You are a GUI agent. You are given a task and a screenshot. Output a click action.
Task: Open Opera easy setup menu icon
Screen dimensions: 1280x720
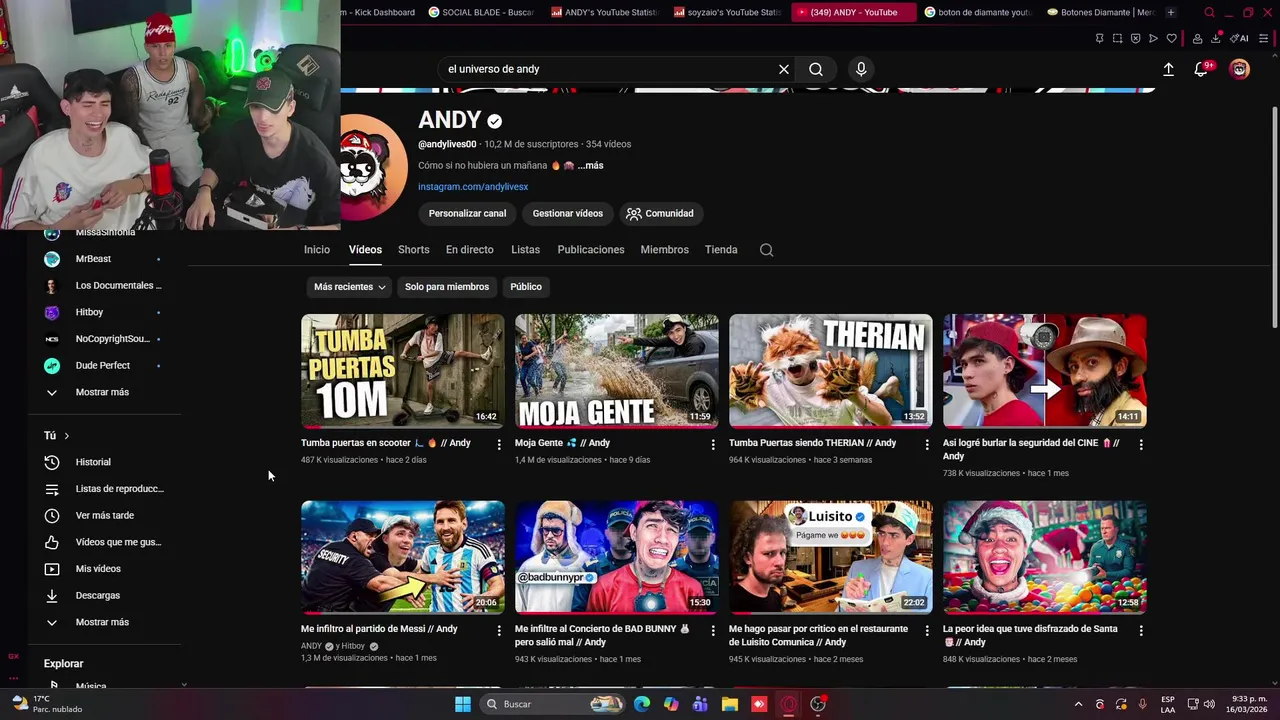(1264, 39)
